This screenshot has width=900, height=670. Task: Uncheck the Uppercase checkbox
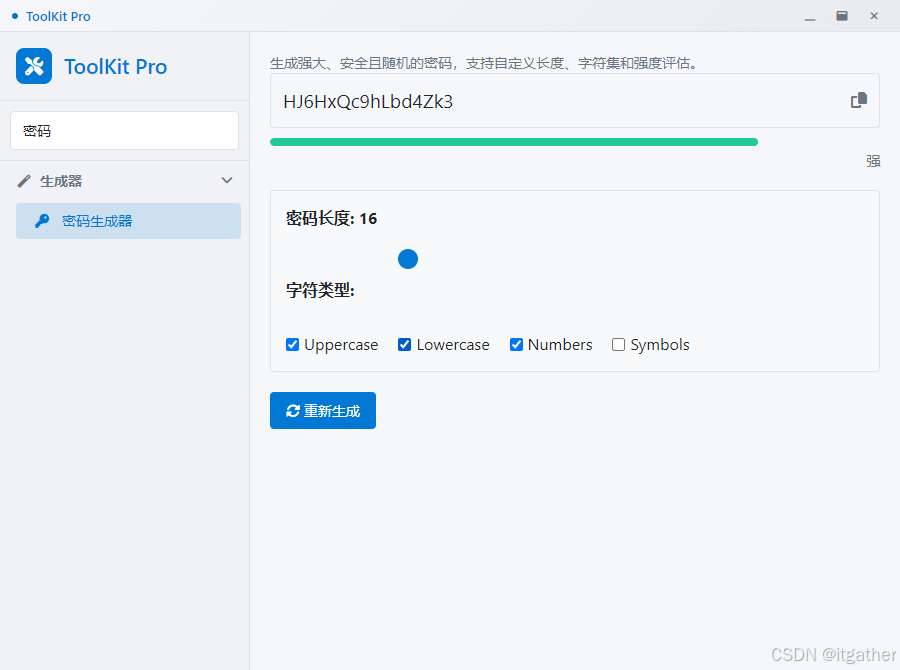point(292,344)
